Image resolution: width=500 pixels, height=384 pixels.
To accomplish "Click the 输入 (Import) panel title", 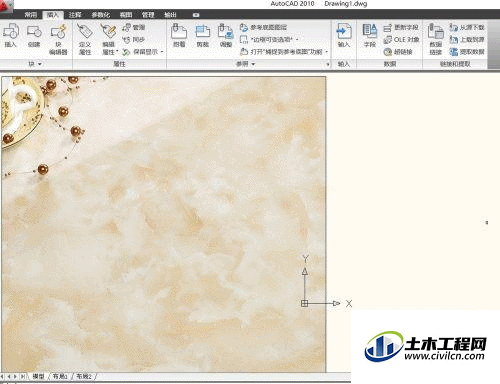I will (344, 64).
